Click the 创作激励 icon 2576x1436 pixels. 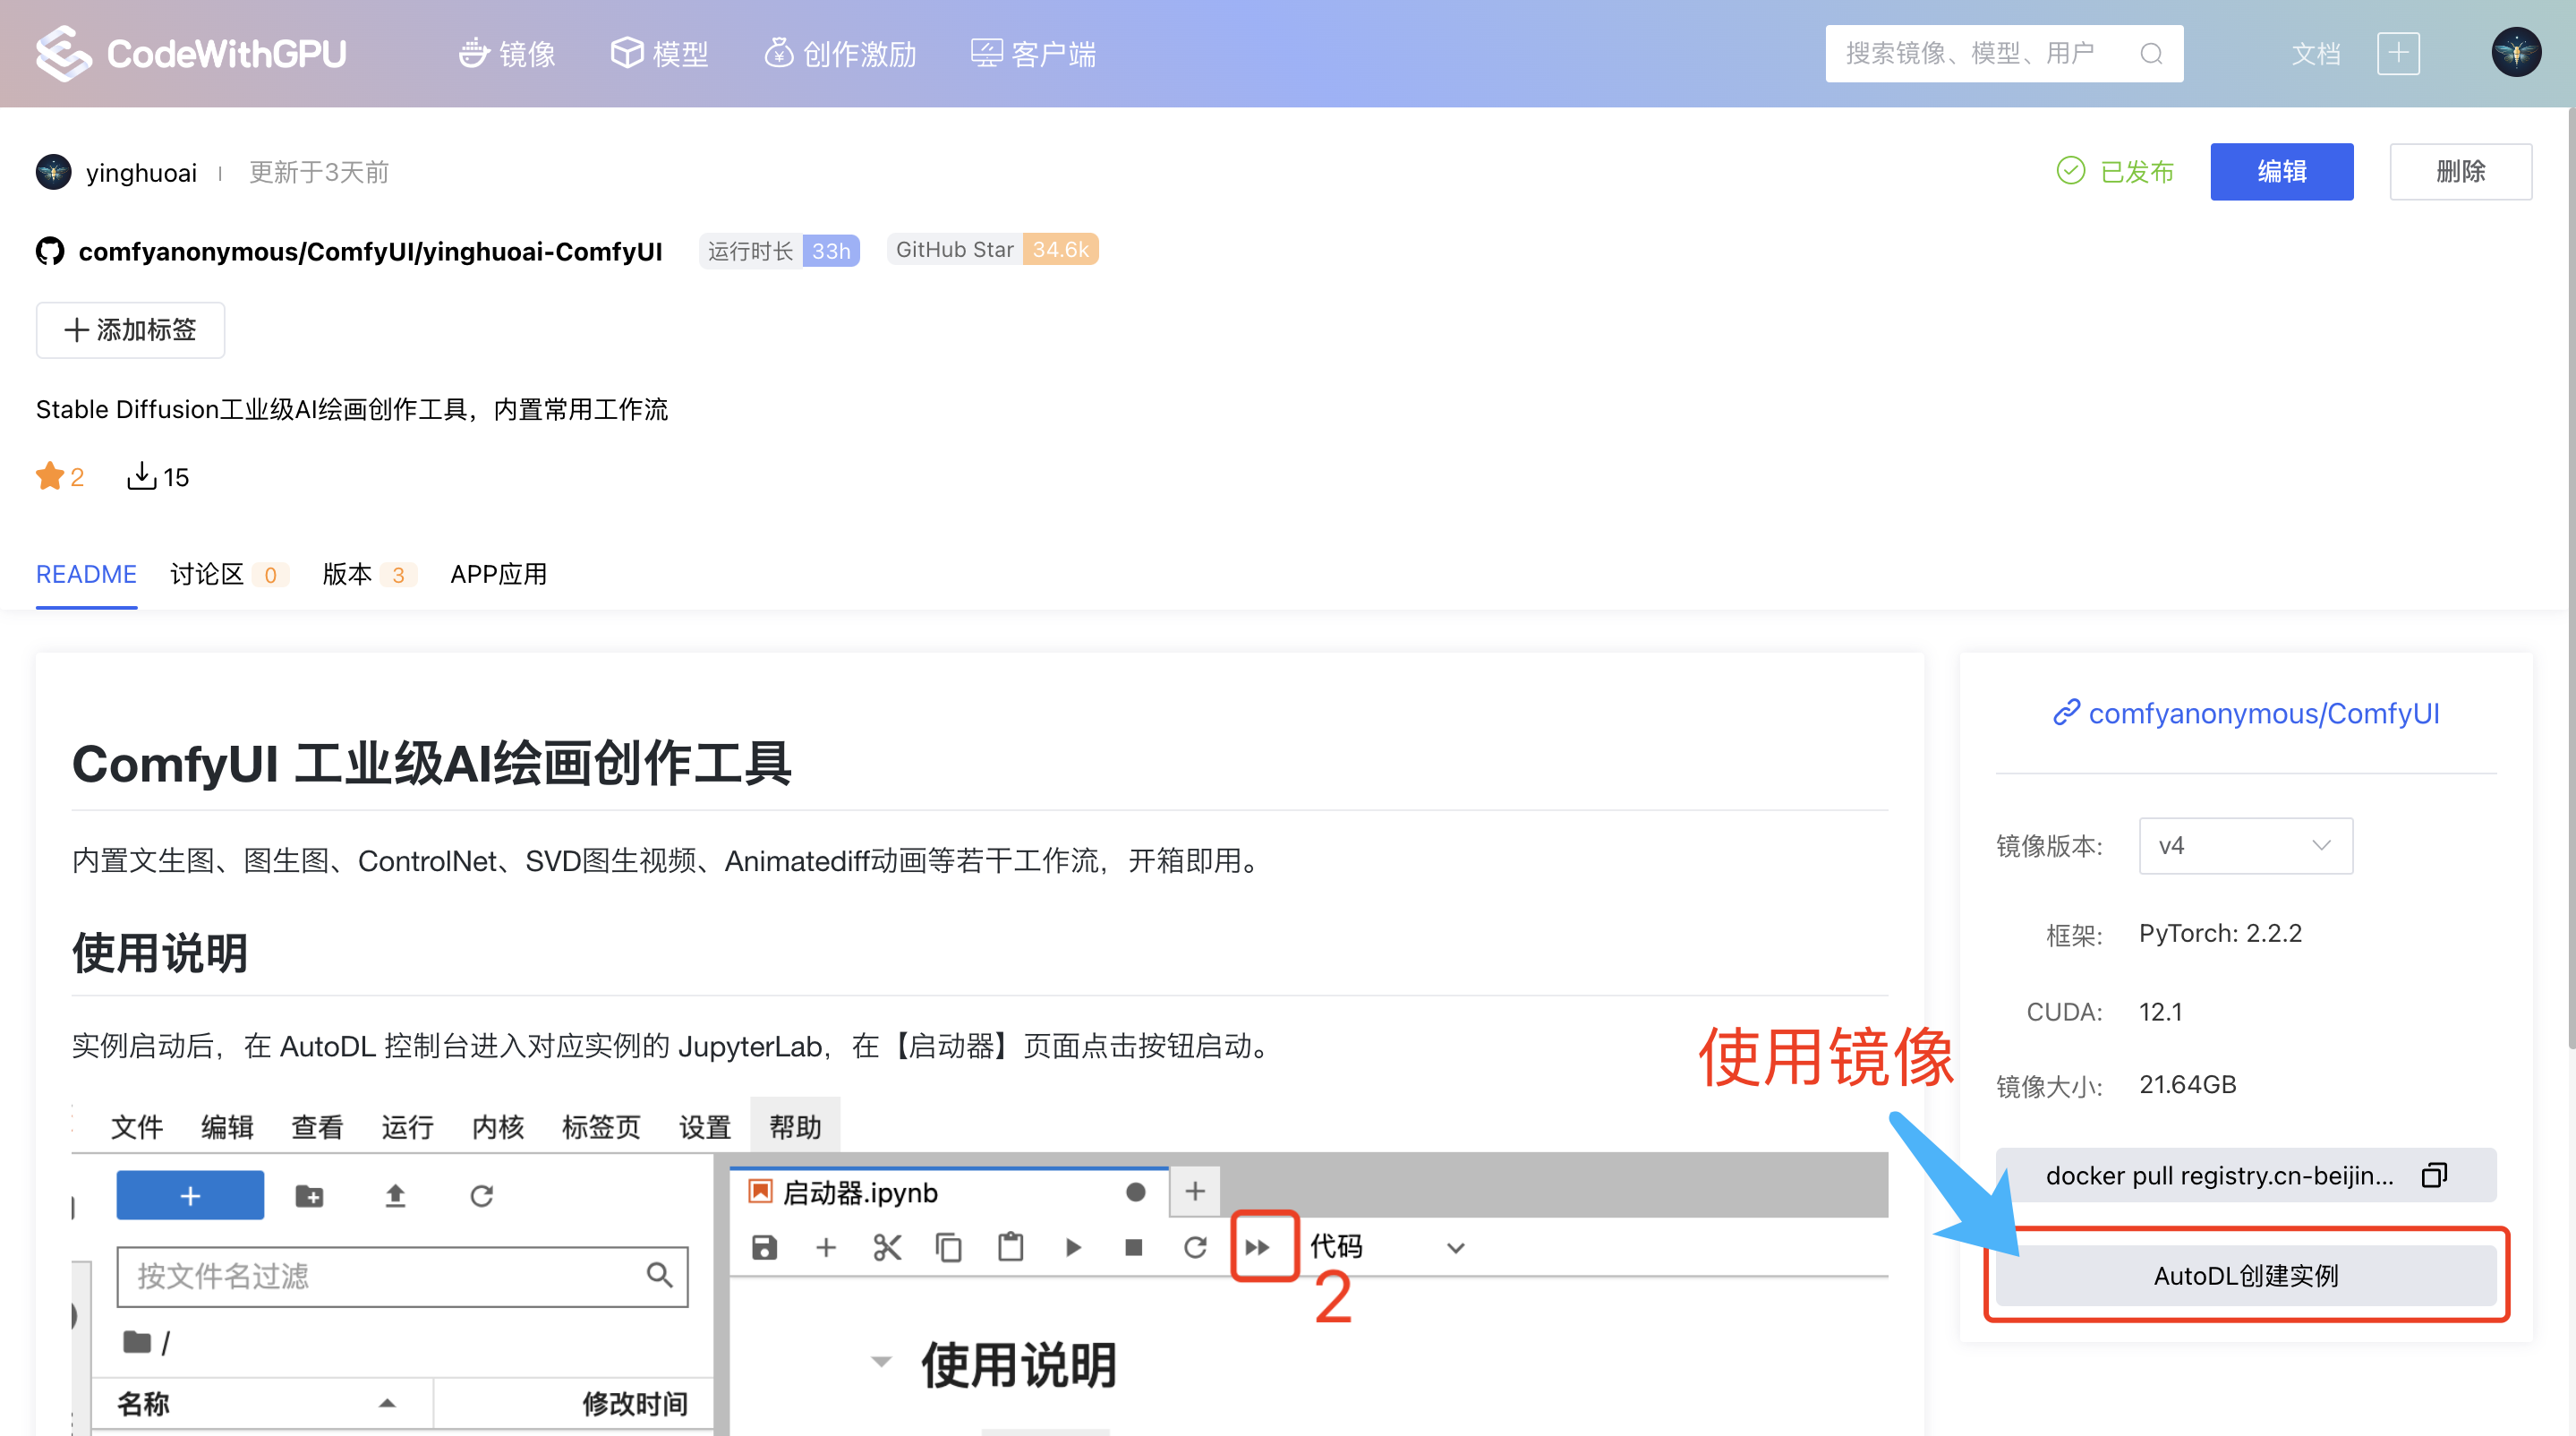[778, 53]
